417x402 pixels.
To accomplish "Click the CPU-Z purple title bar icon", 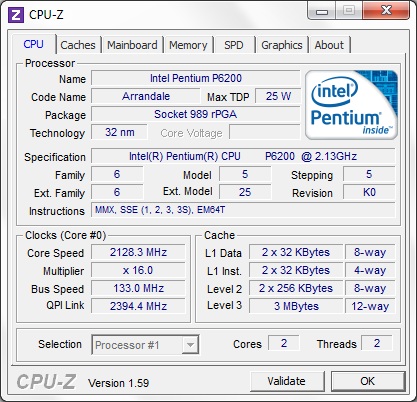I will click(x=16, y=15).
